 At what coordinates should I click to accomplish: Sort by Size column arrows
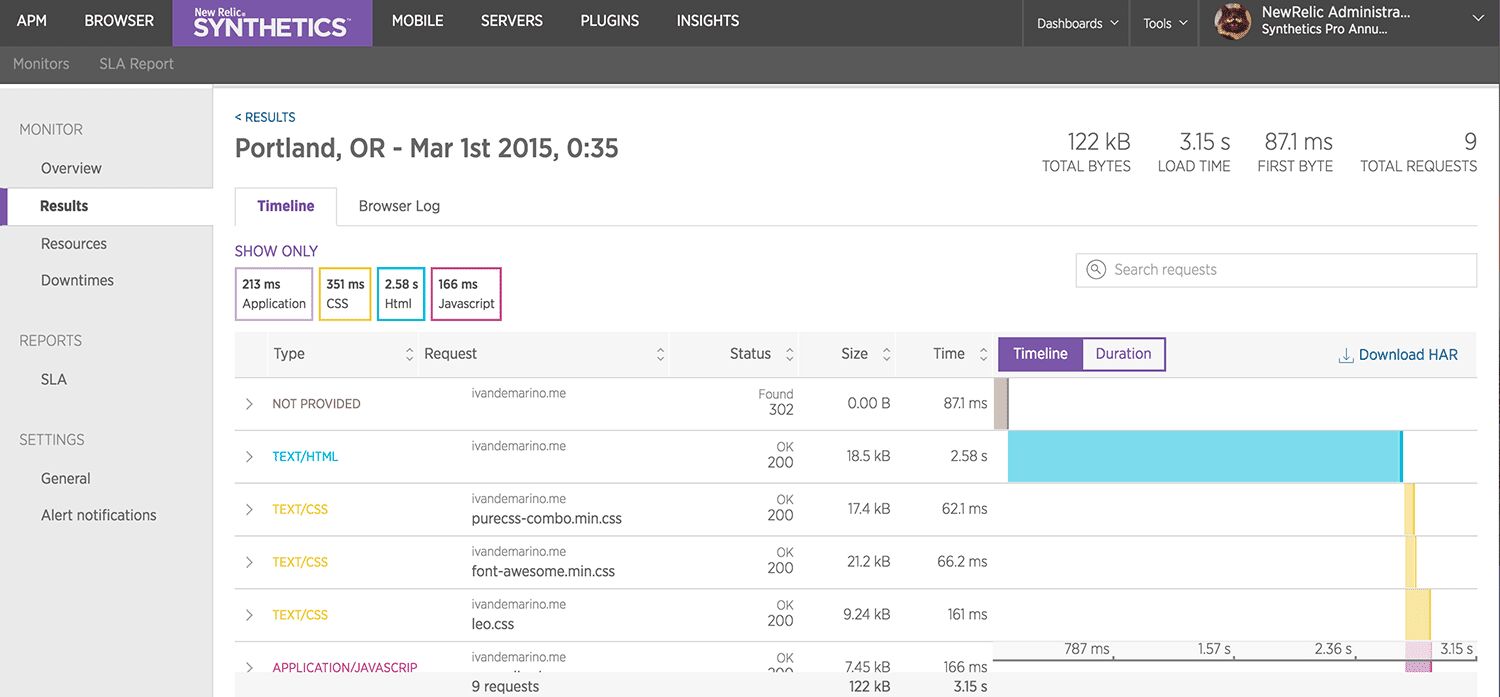click(x=886, y=354)
